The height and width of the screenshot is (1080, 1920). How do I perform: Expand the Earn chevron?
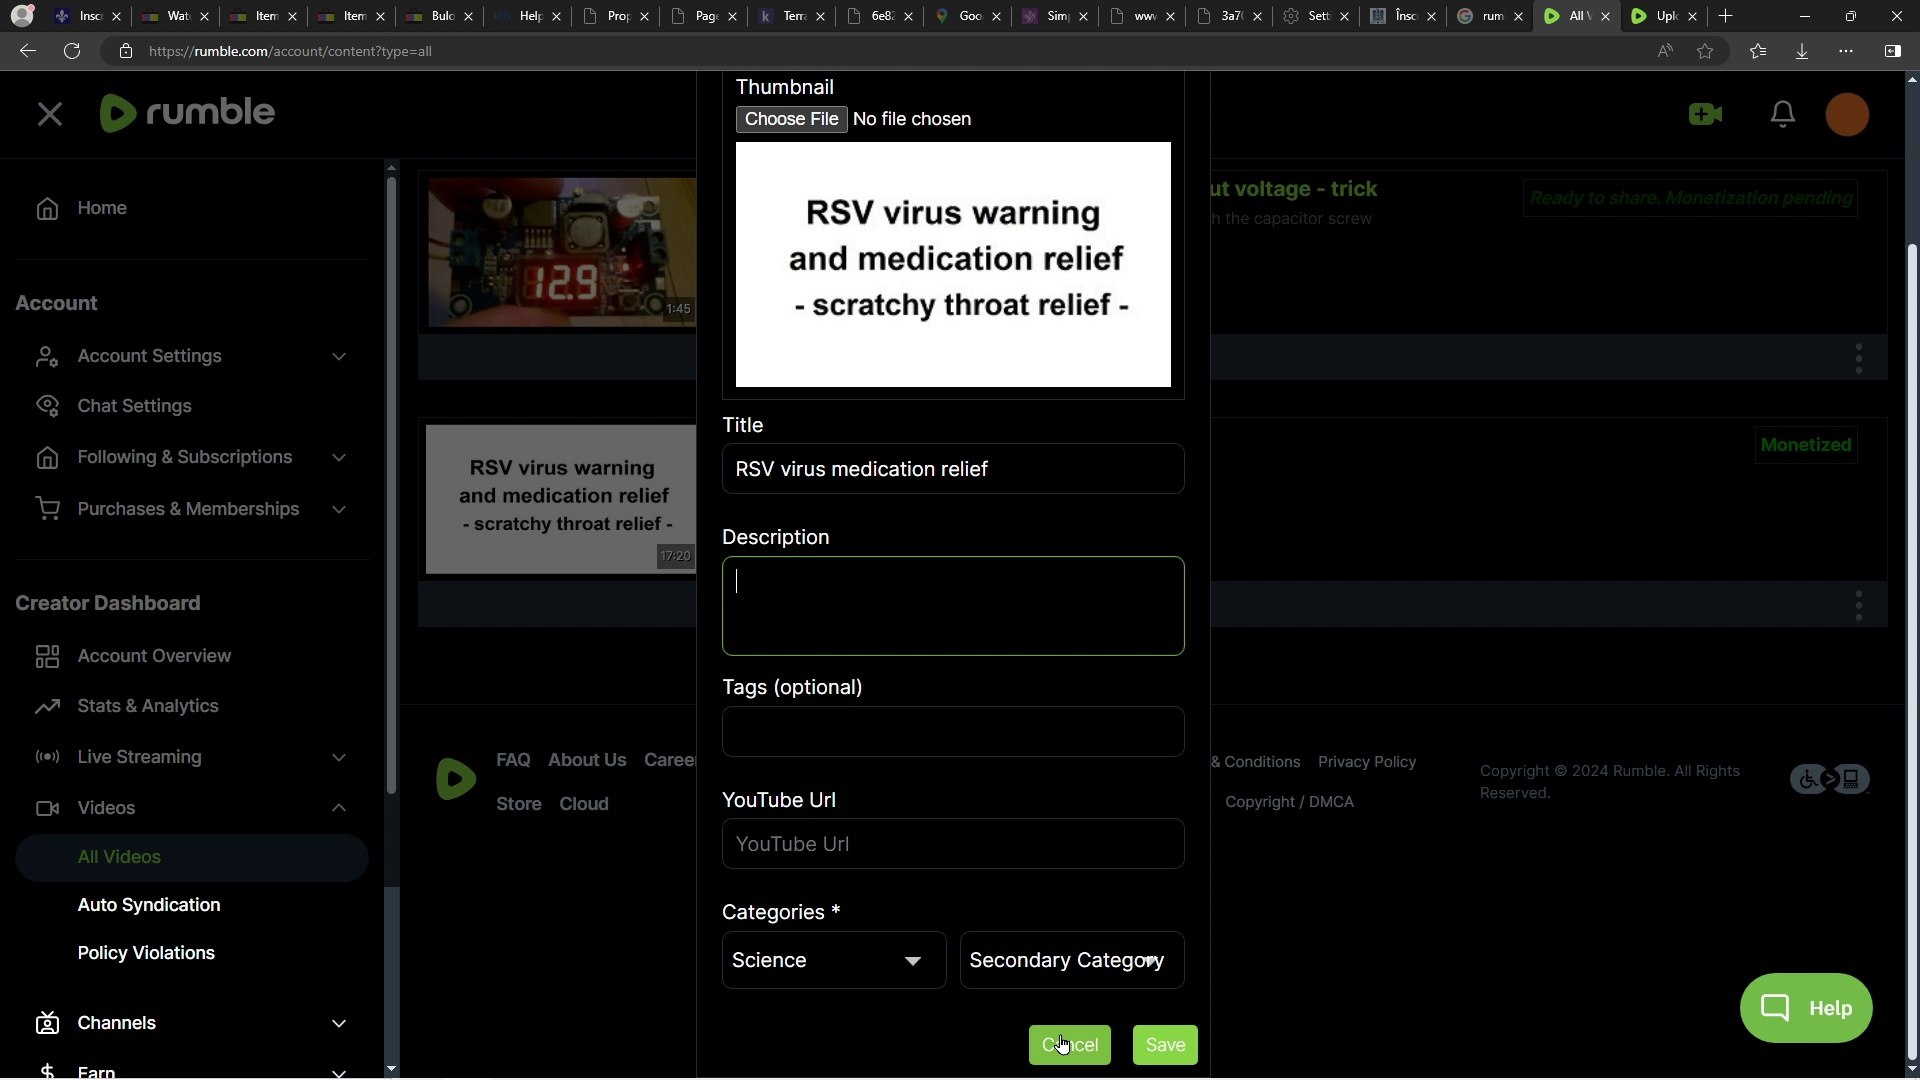point(339,1072)
